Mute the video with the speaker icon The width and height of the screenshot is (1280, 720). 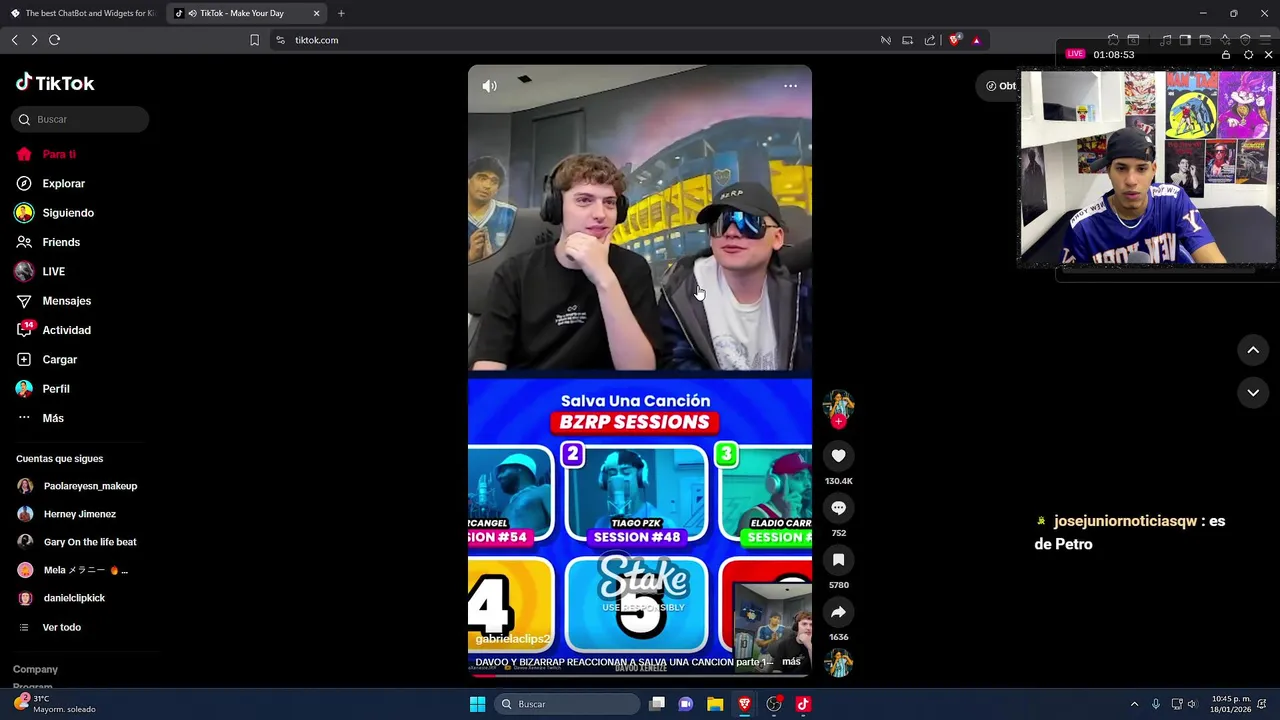pyautogui.click(x=489, y=86)
